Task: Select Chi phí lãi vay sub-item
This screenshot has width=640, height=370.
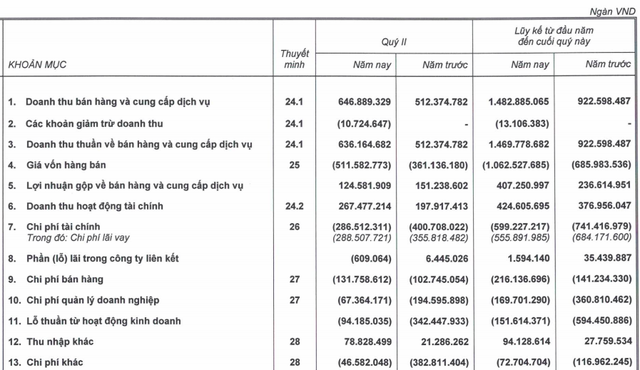Action: [78, 238]
